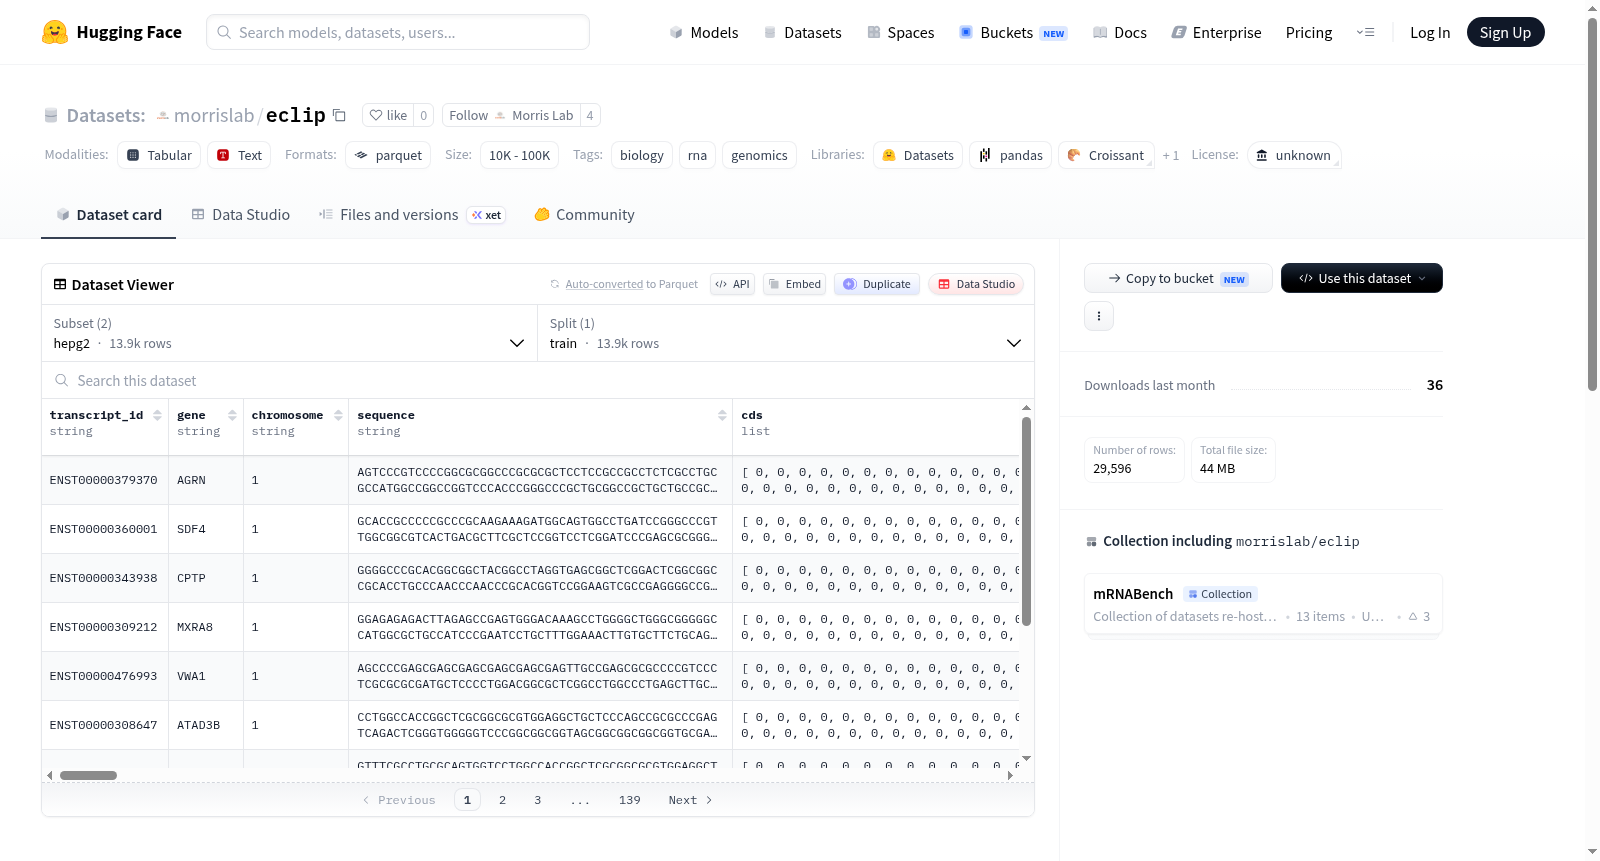Open the morrislab organization link
This screenshot has height=861, width=1600.
coord(214,115)
